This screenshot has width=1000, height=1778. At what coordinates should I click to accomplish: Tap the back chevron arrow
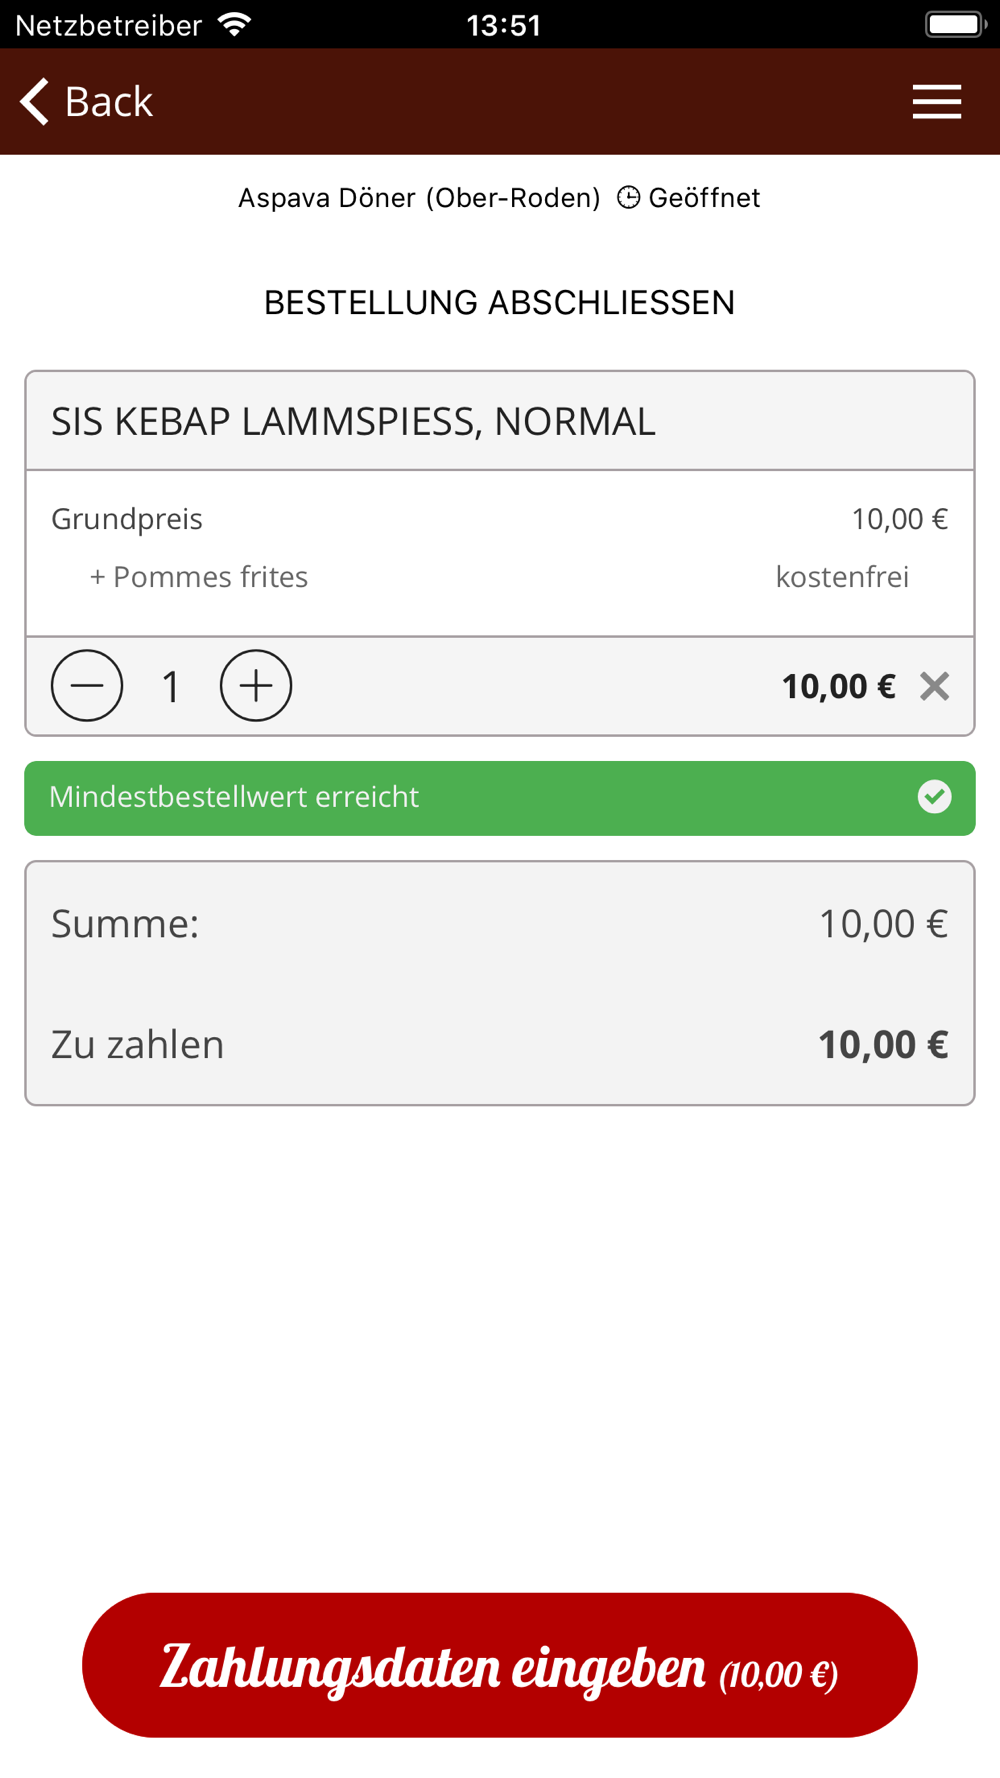pos(35,101)
